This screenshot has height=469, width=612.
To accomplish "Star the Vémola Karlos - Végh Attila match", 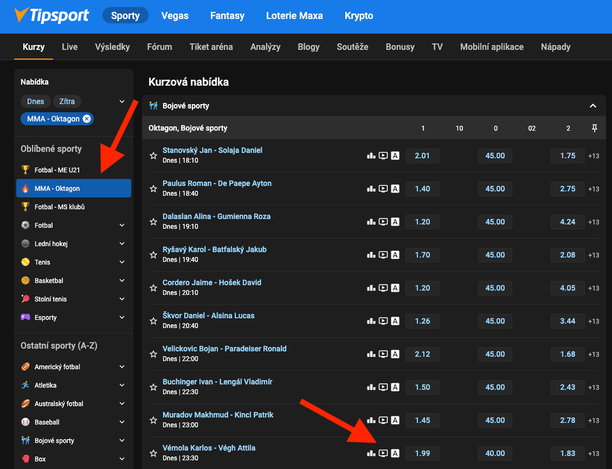I will (x=153, y=453).
